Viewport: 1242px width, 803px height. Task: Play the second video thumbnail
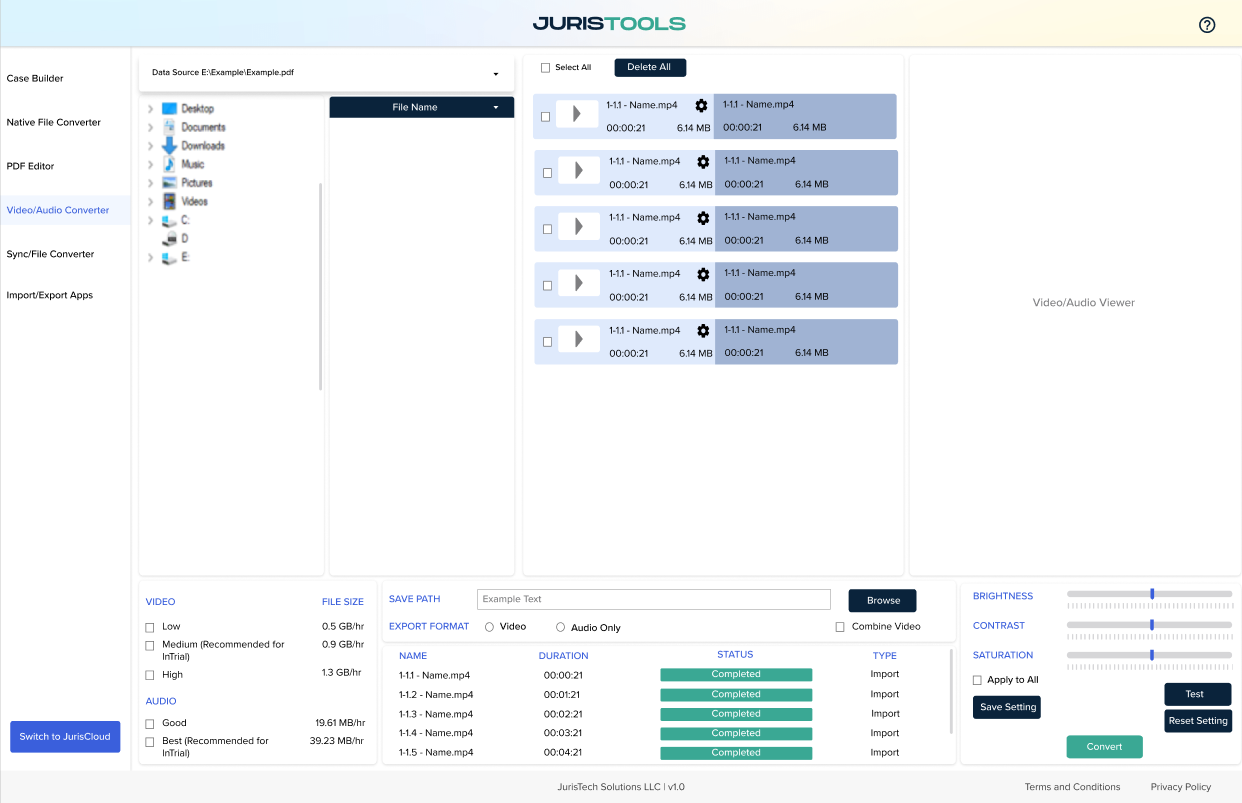click(x=578, y=171)
